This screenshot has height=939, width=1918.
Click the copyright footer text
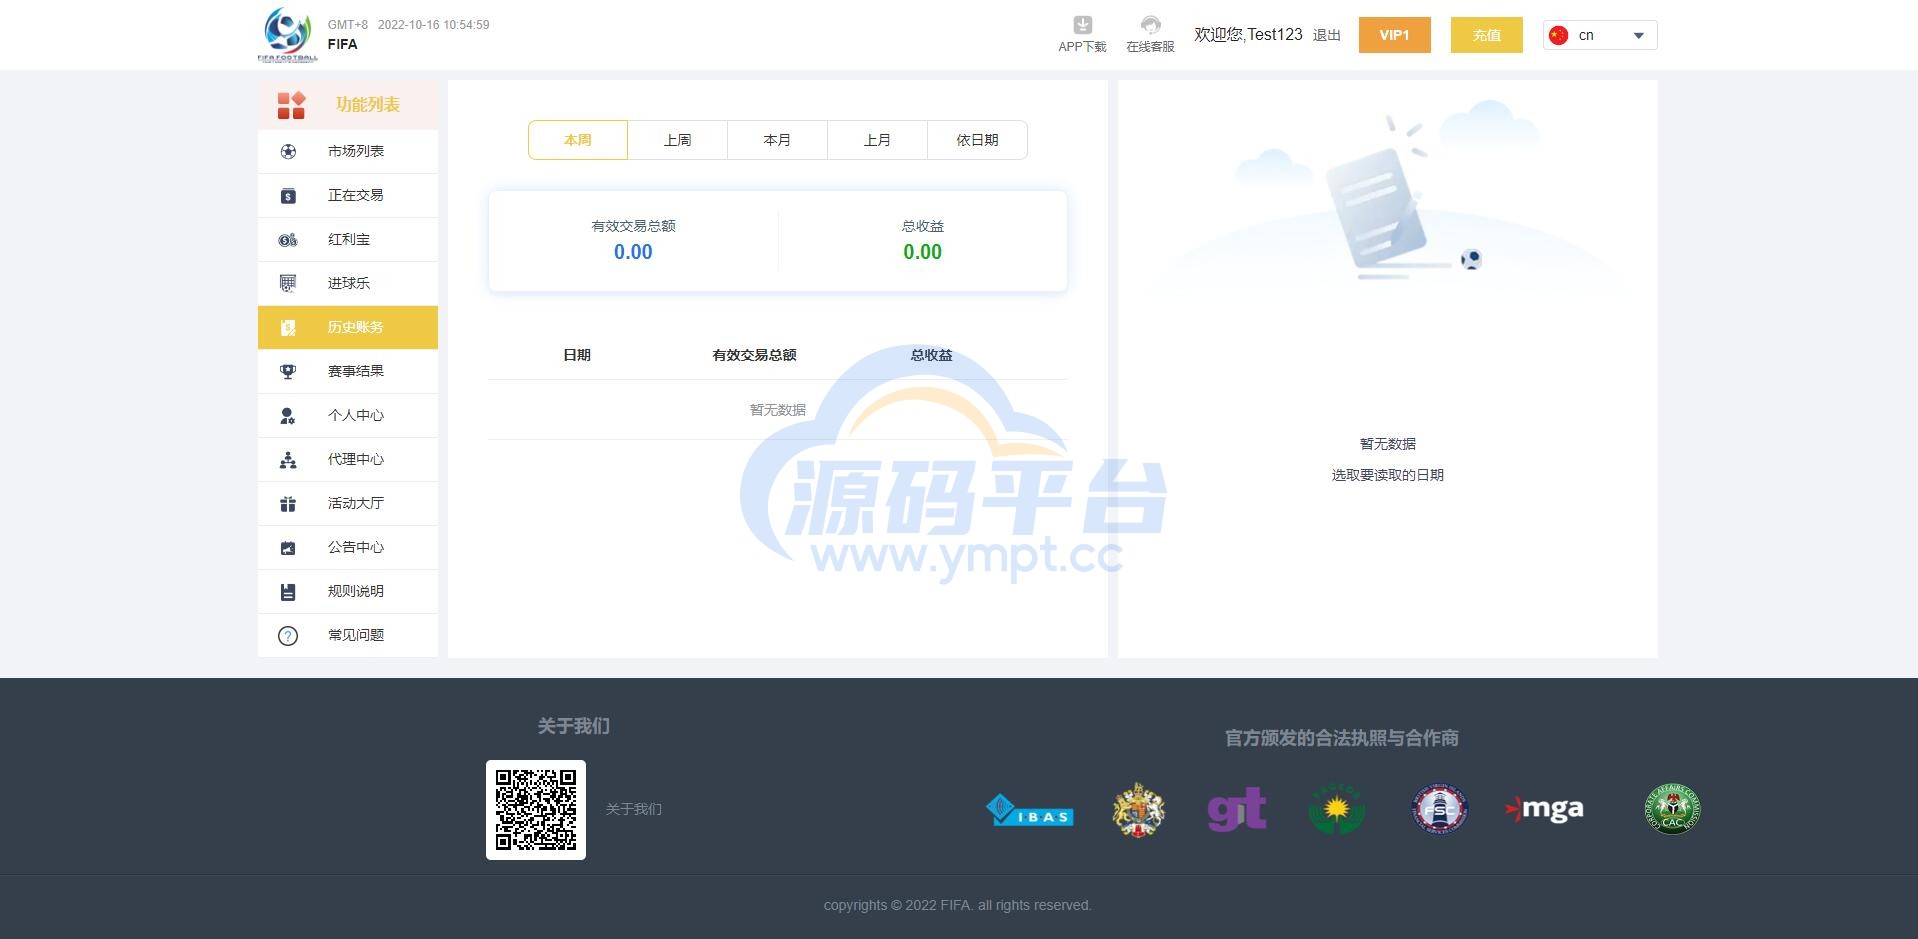click(958, 906)
